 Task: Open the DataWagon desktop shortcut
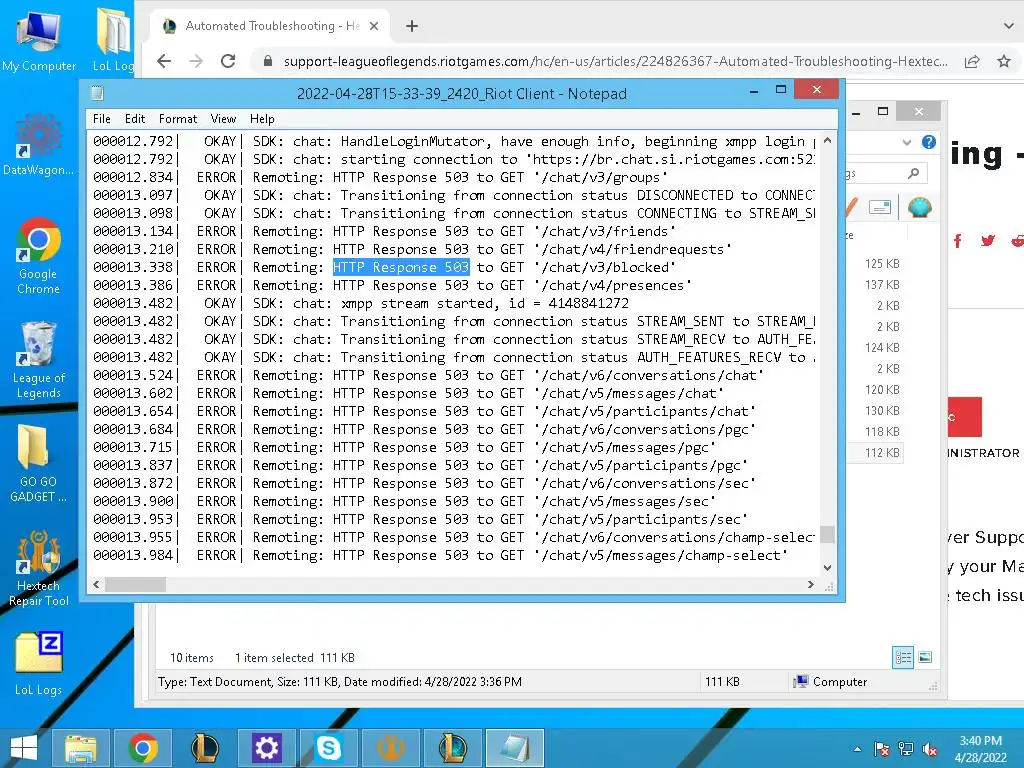[x=39, y=145]
